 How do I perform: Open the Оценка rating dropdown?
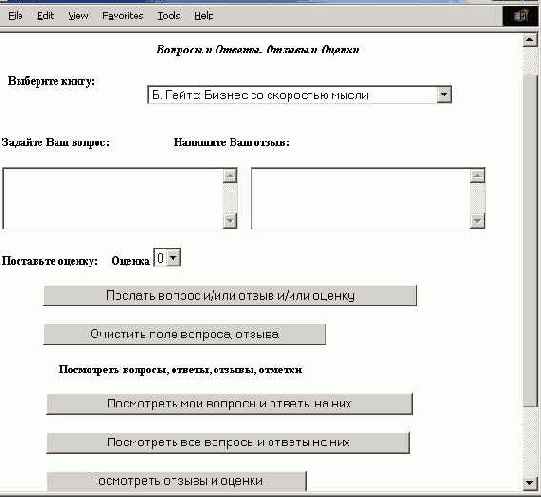[x=167, y=258]
